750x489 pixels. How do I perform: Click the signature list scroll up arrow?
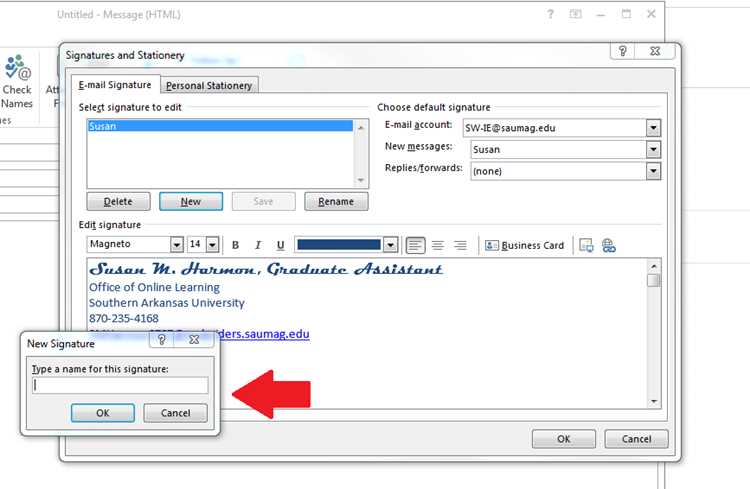[x=361, y=127]
